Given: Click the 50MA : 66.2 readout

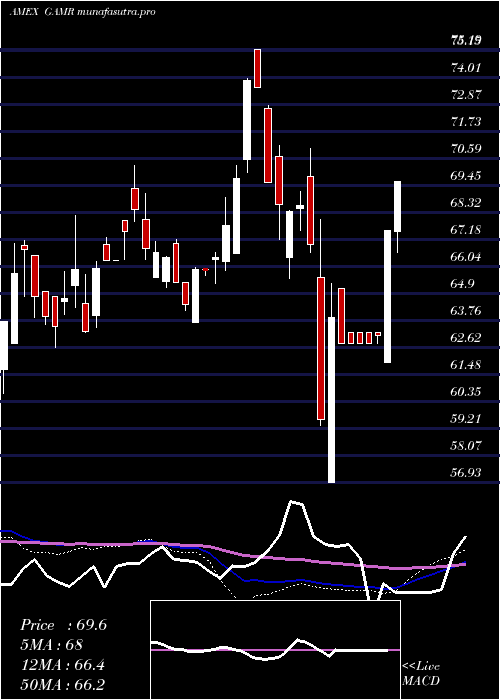Looking at the screenshot, I should click(x=62, y=684).
